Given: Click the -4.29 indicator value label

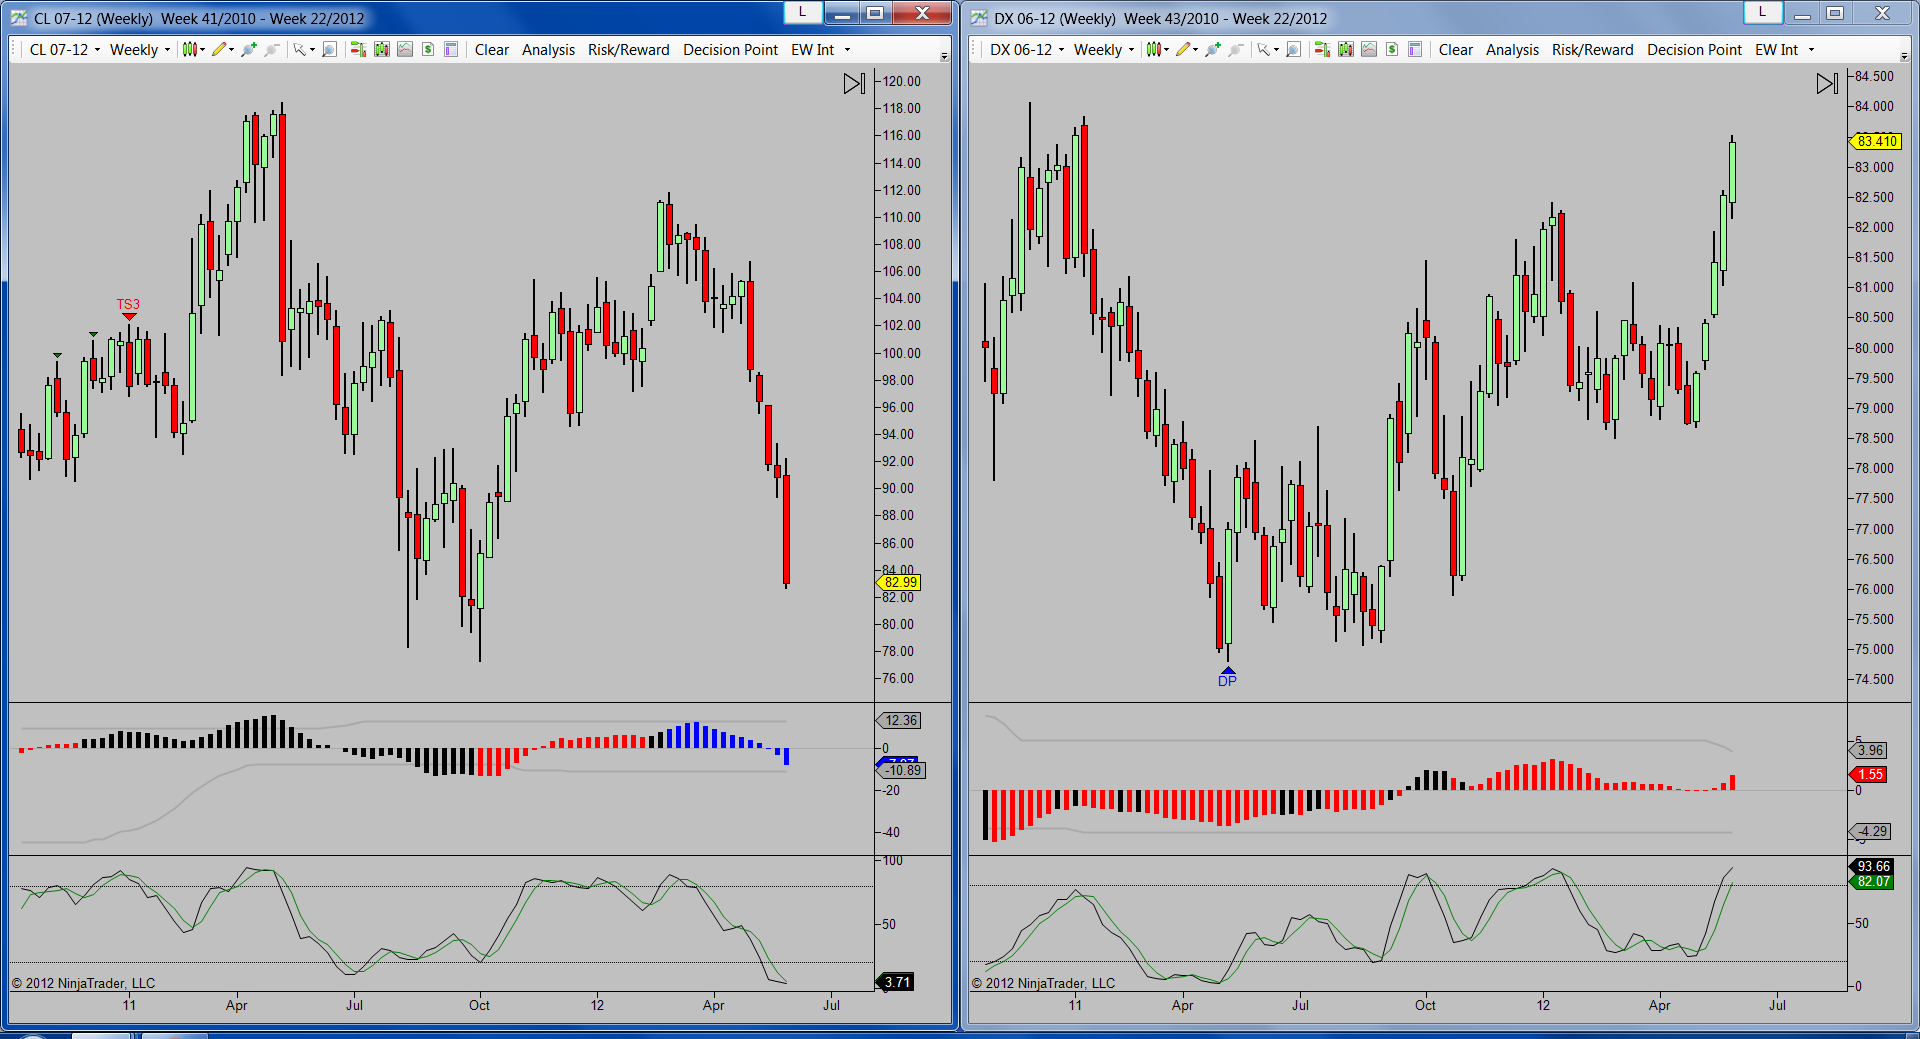Looking at the screenshot, I should click(x=1870, y=831).
